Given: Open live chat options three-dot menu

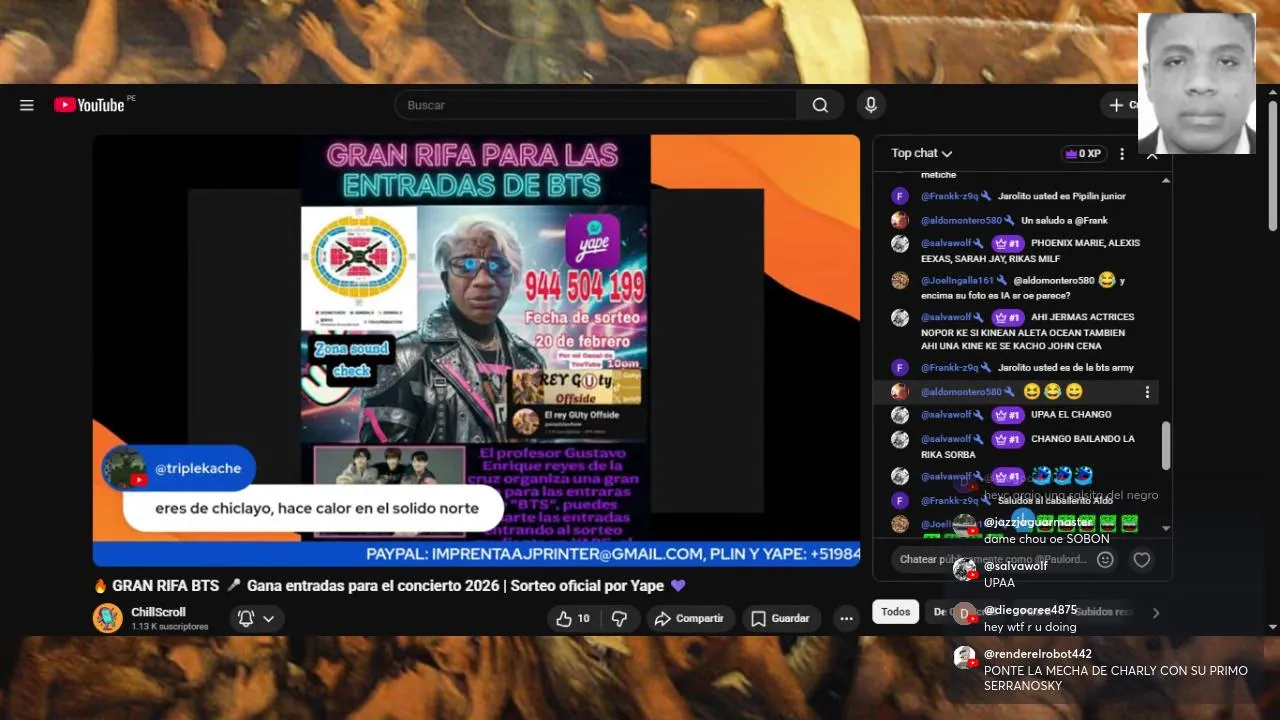Looking at the screenshot, I should pos(1122,154).
